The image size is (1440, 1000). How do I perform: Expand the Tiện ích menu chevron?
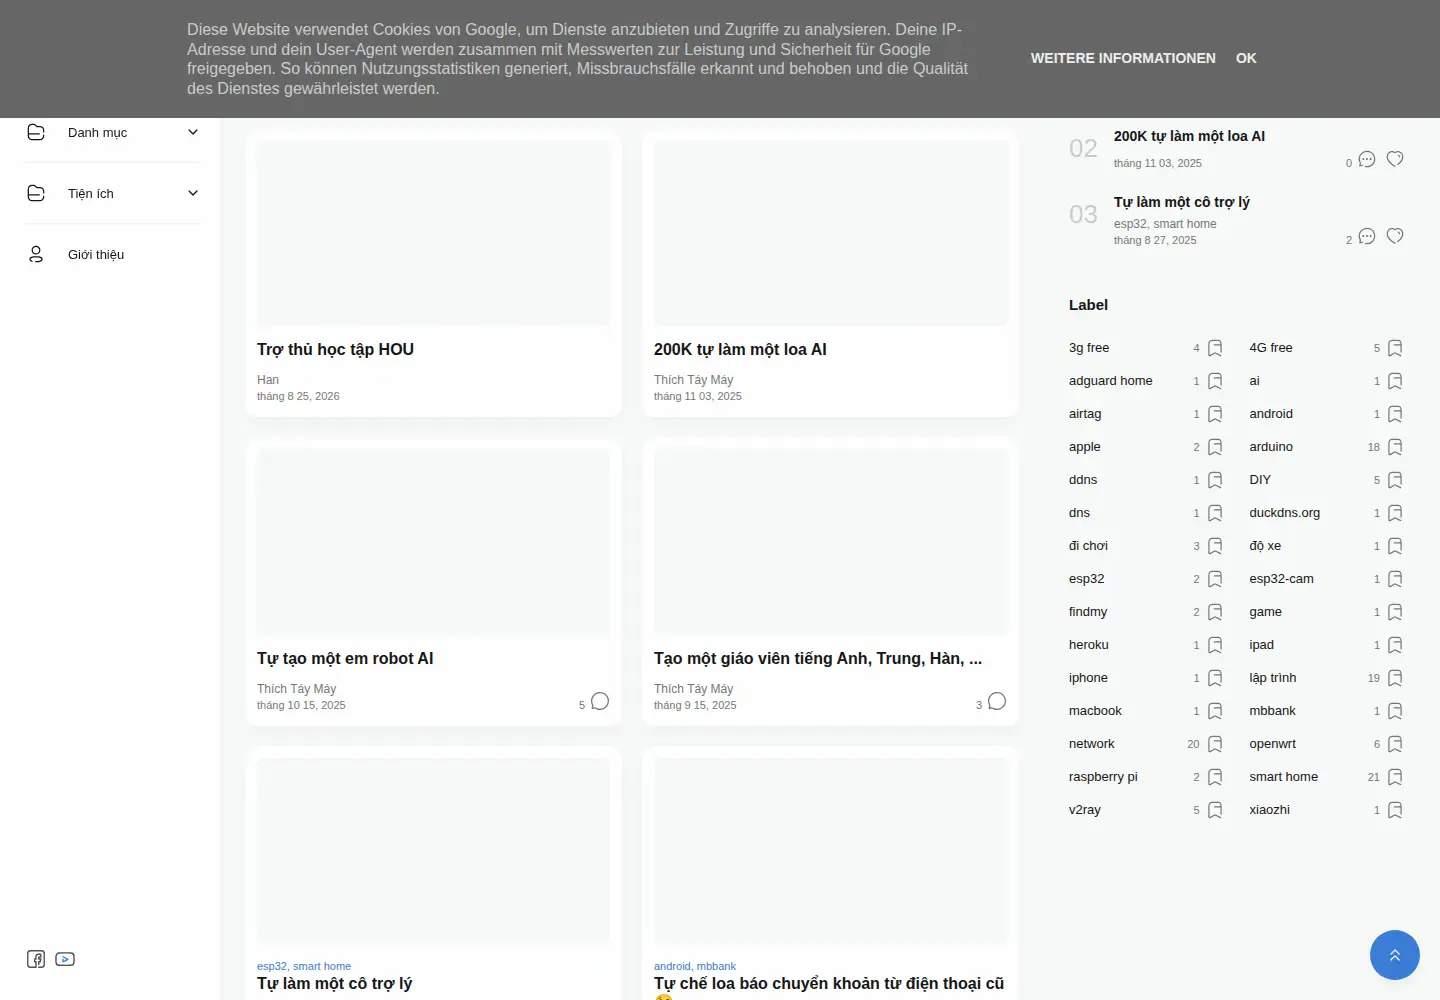tap(193, 193)
